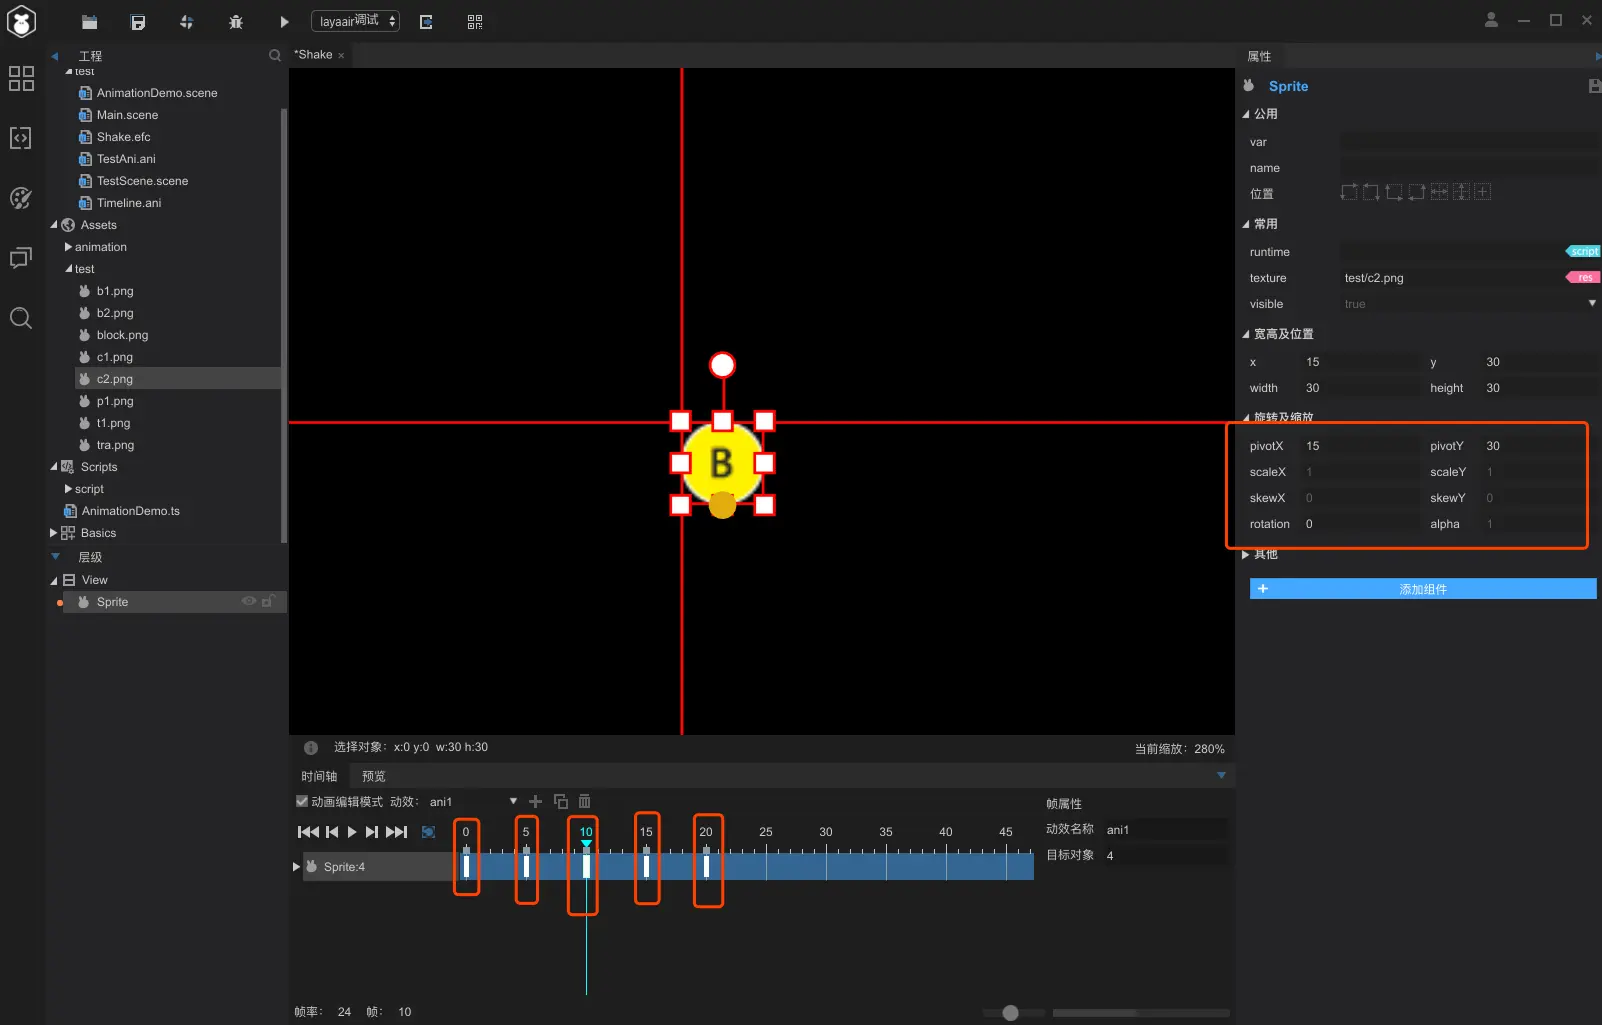The image size is (1602, 1025).
Task: Click the refresh icon beside the save button
Action: pos(187,22)
